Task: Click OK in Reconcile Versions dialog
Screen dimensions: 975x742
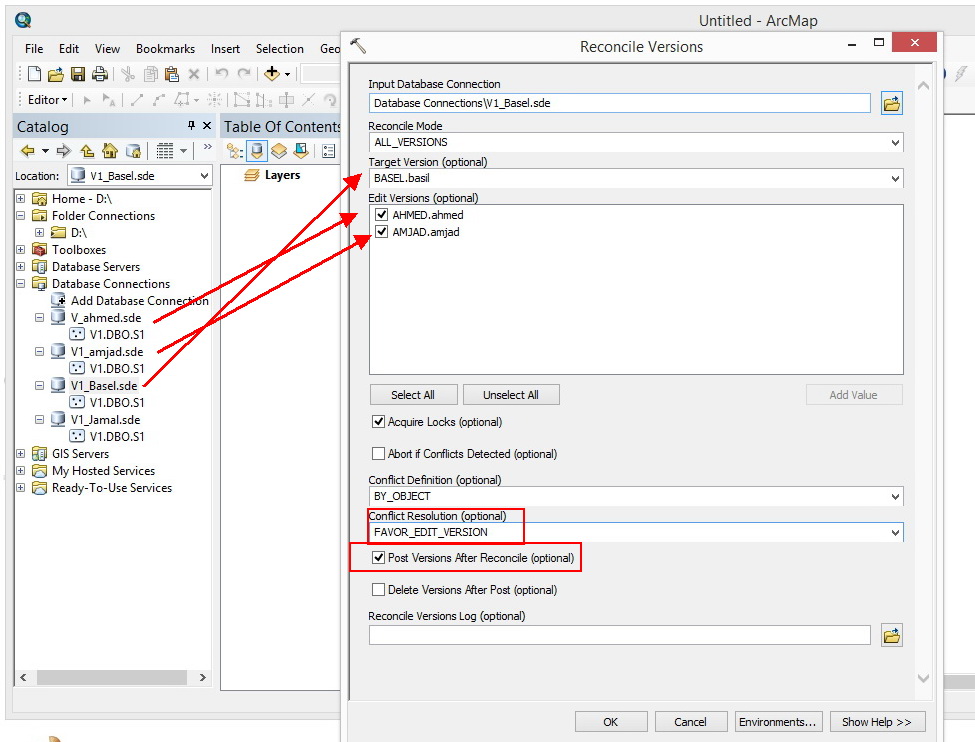Action: click(611, 721)
